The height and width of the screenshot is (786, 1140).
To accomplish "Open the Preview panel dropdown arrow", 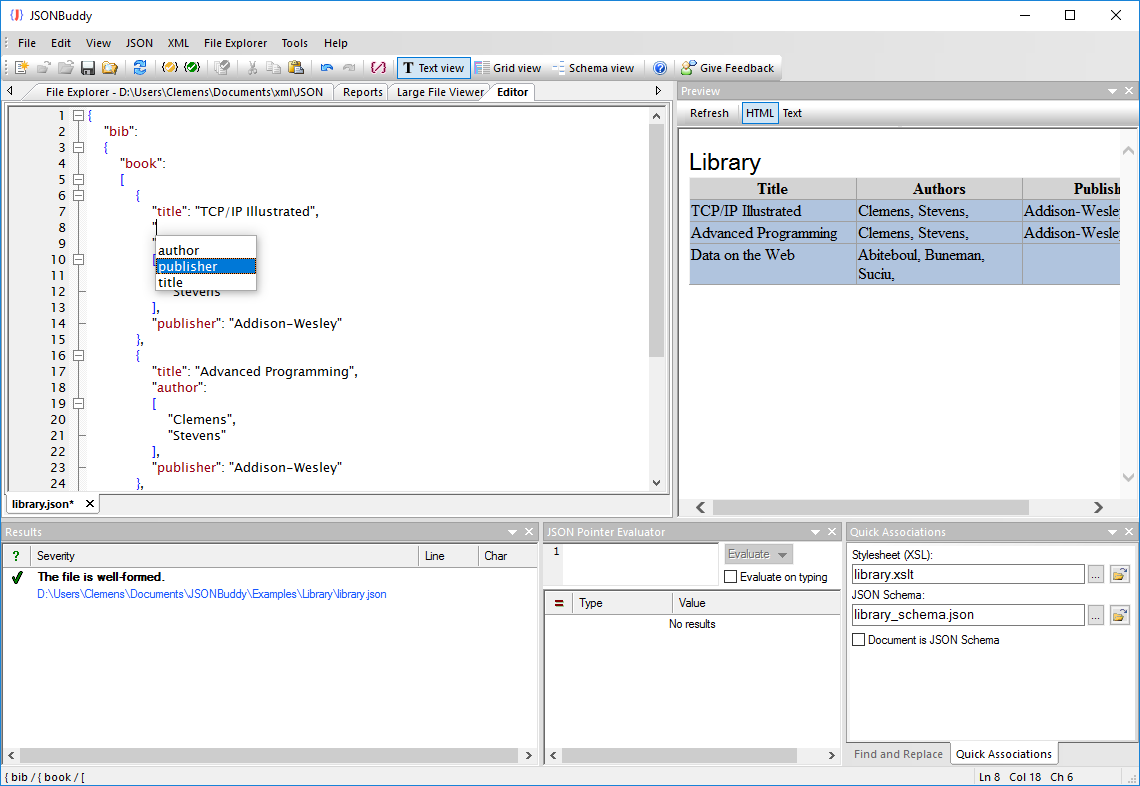I will (x=1112, y=91).
